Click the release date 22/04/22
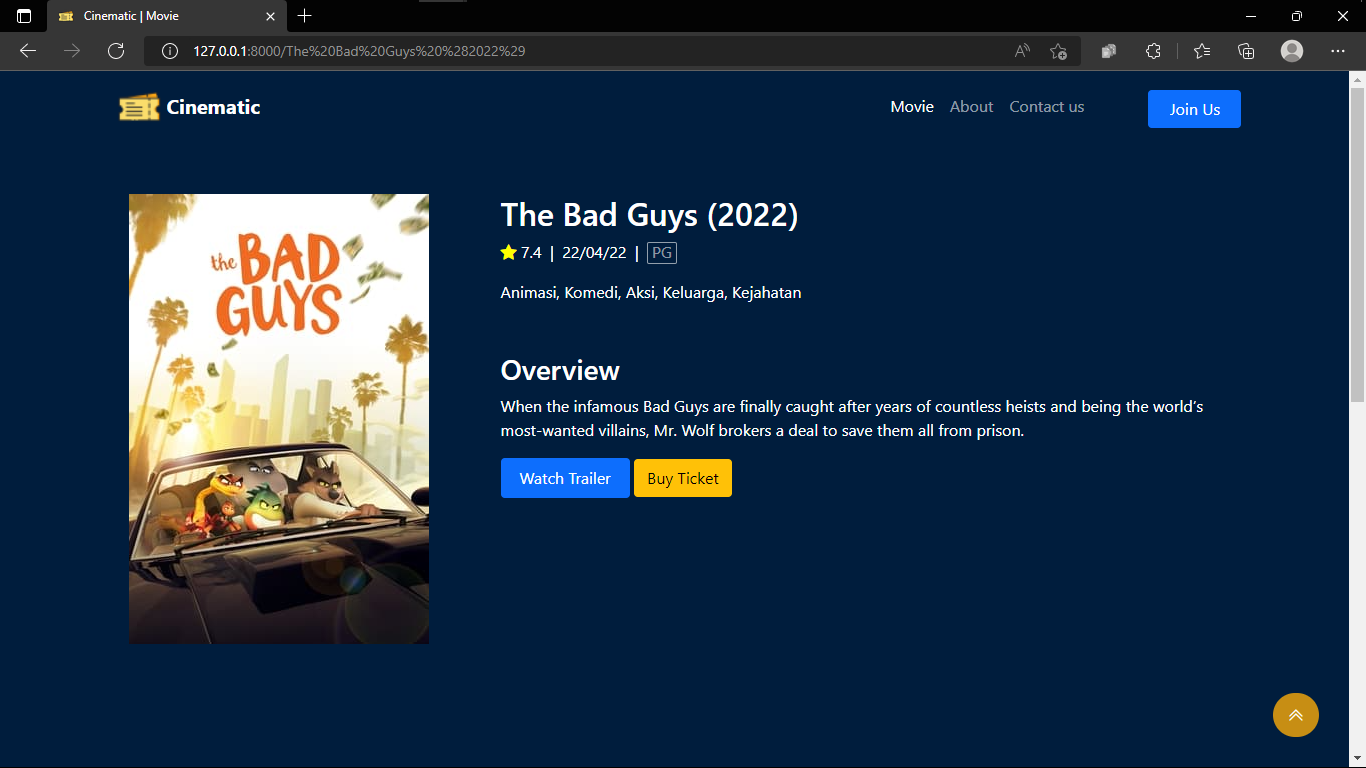 coord(594,253)
